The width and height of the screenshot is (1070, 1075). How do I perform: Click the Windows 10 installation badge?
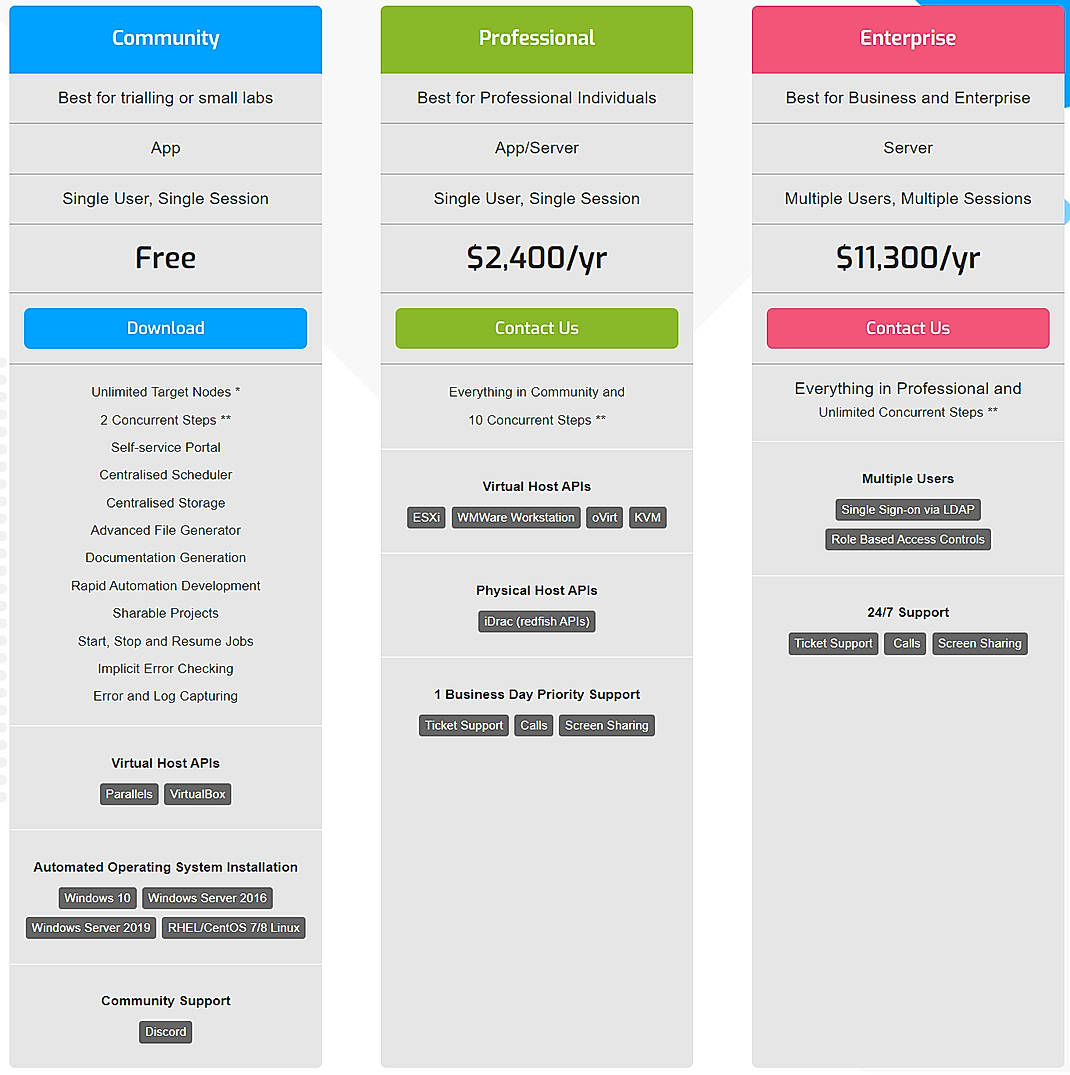(97, 898)
